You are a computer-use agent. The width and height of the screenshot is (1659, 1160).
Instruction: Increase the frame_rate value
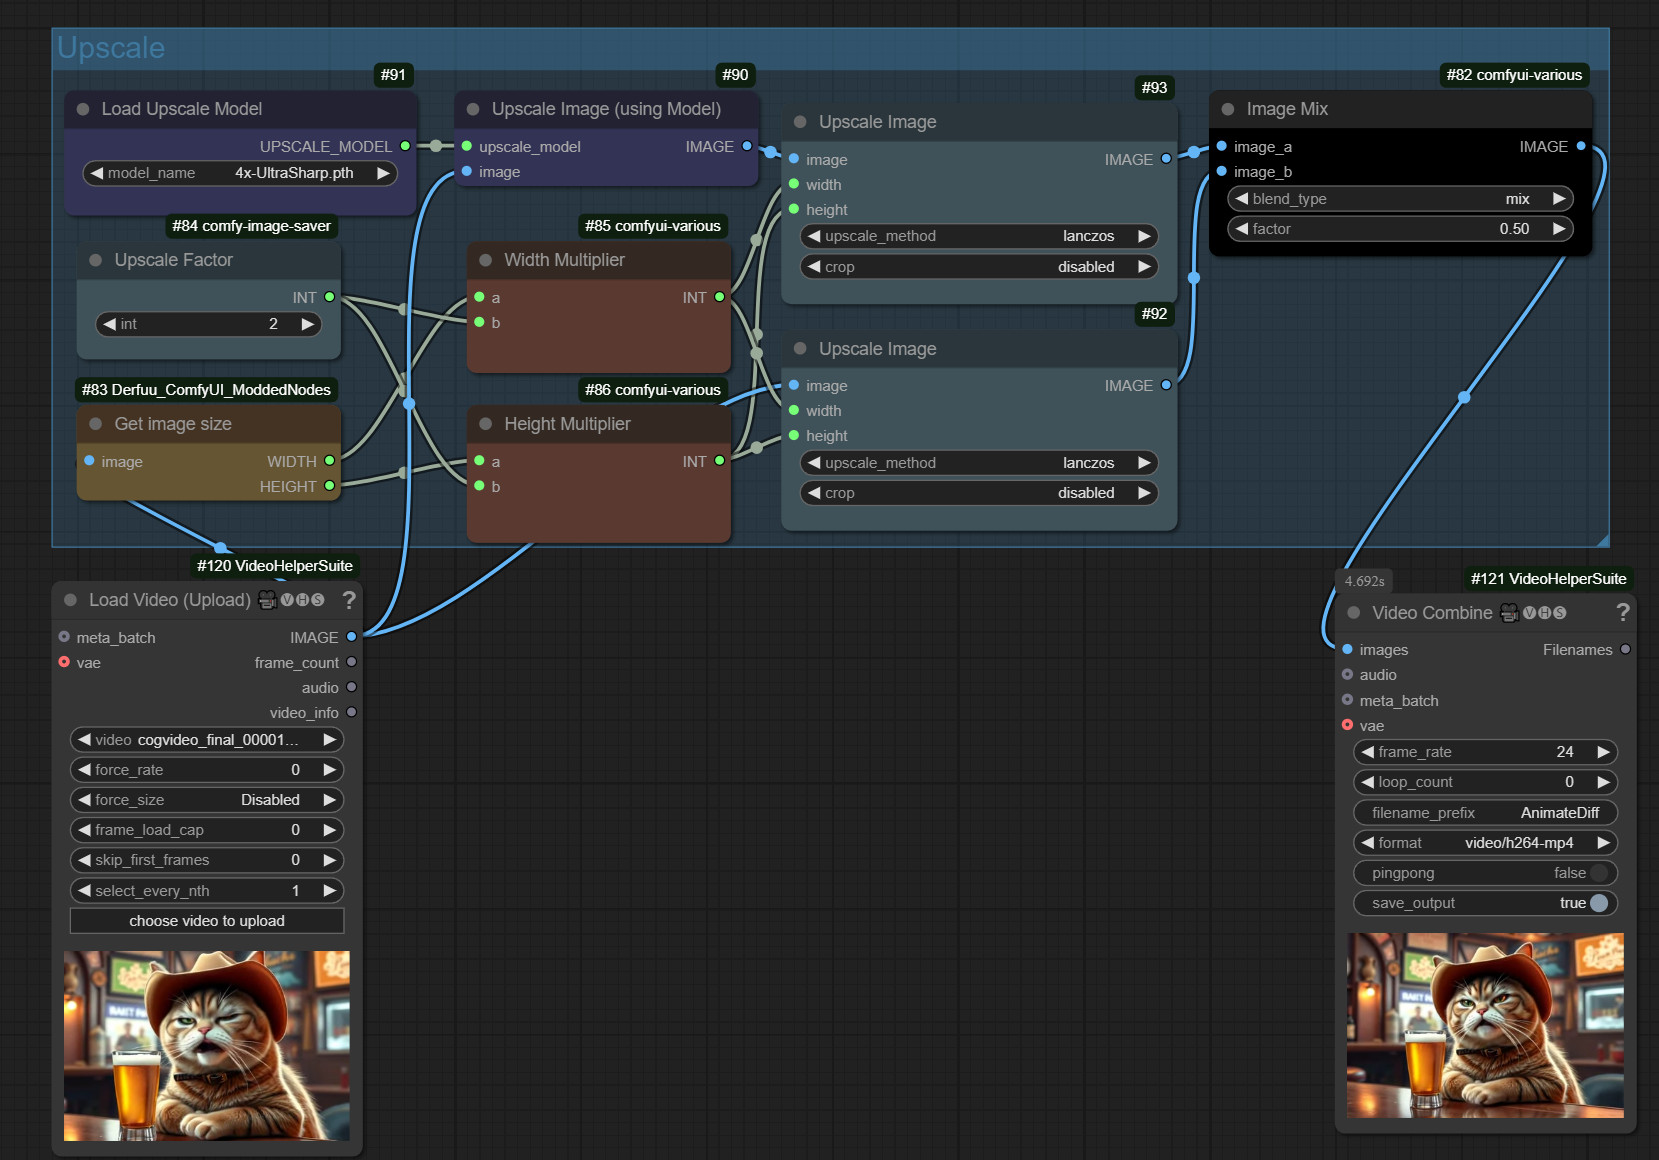[1603, 752]
